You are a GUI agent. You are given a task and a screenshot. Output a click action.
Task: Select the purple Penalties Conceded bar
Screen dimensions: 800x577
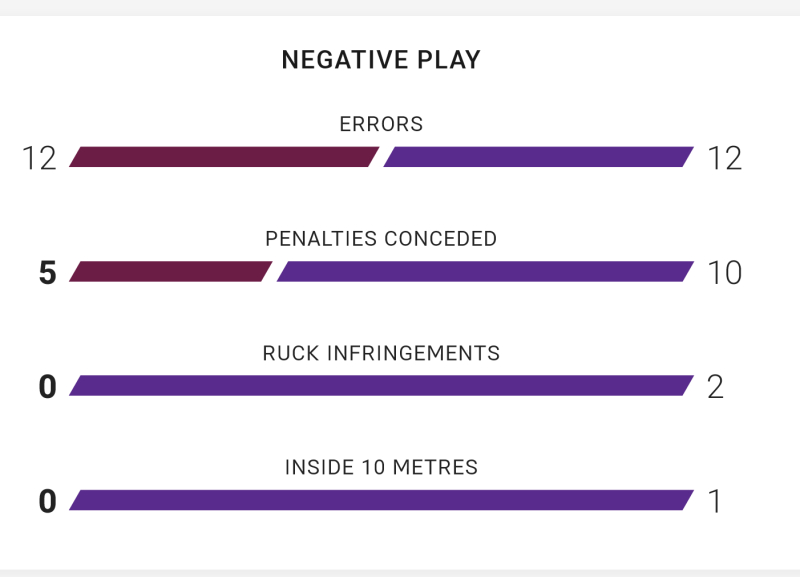click(x=485, y=271)
